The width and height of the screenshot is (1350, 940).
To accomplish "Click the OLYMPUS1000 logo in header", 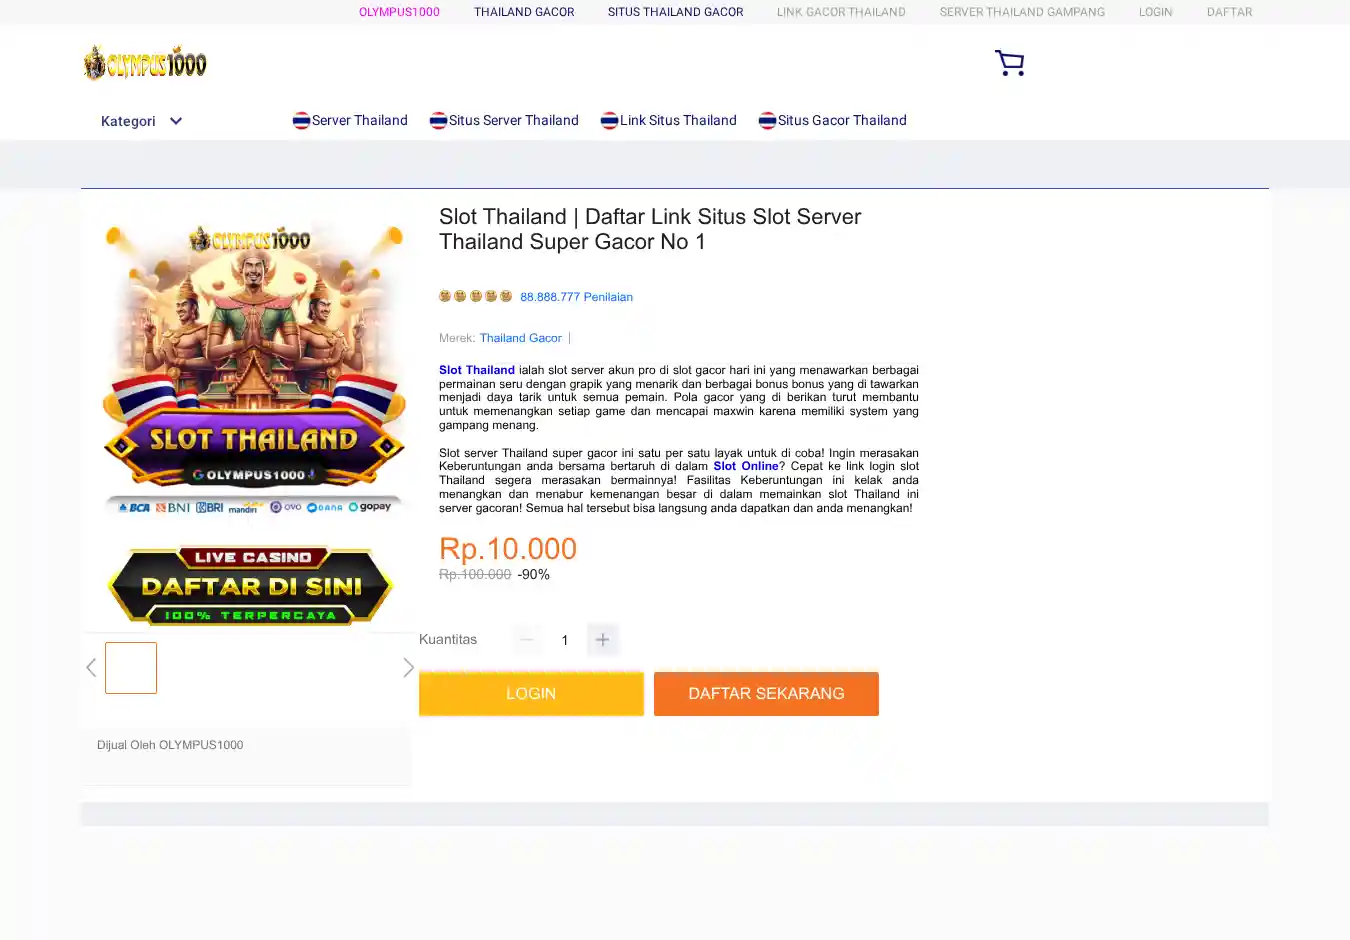I will point(145,63).
